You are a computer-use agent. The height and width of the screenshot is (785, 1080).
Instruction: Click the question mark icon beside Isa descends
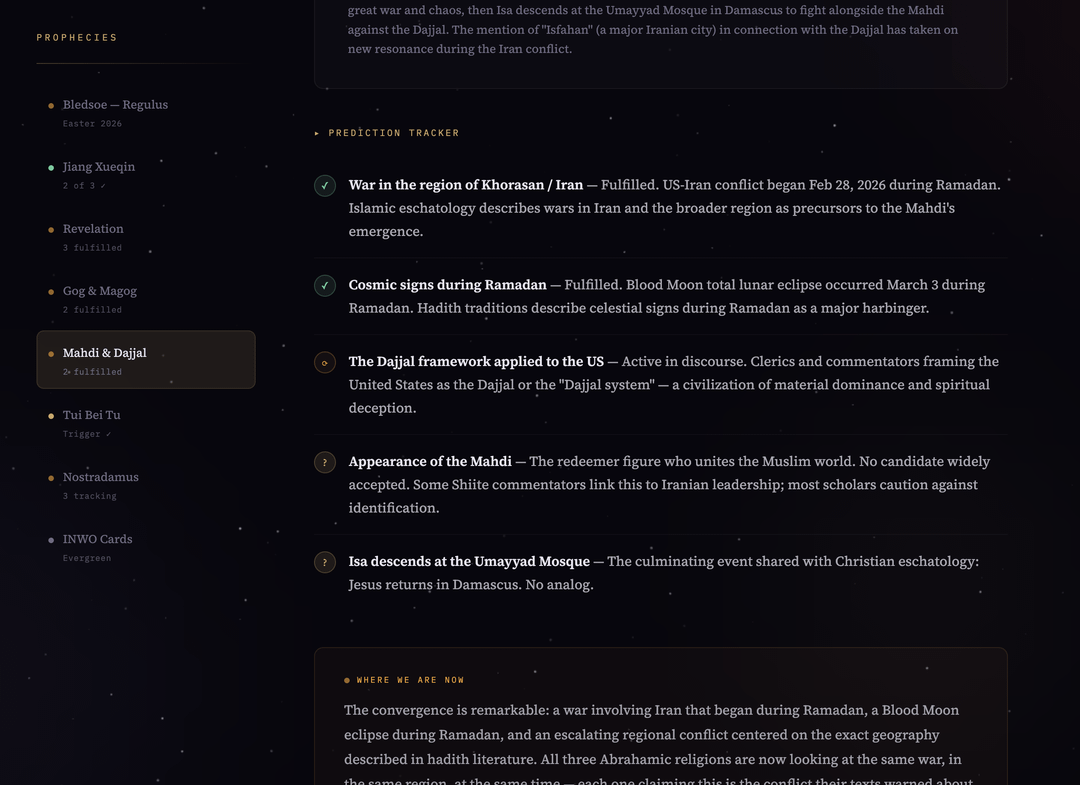(325, 563)
